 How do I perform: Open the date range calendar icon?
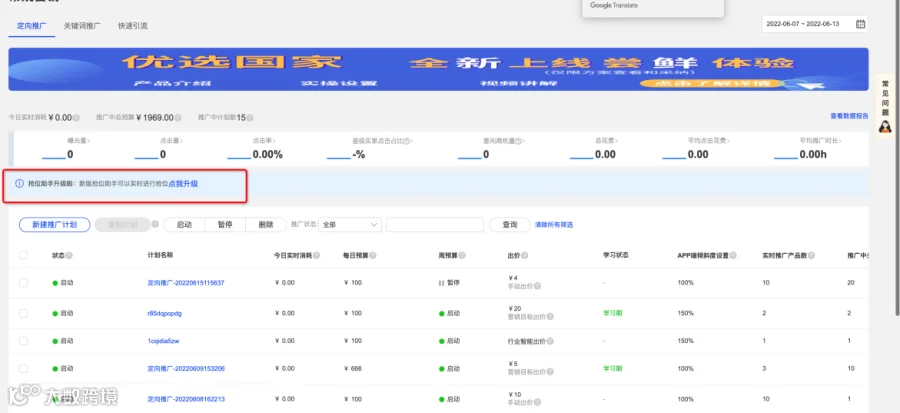click(x=860, y=24)
